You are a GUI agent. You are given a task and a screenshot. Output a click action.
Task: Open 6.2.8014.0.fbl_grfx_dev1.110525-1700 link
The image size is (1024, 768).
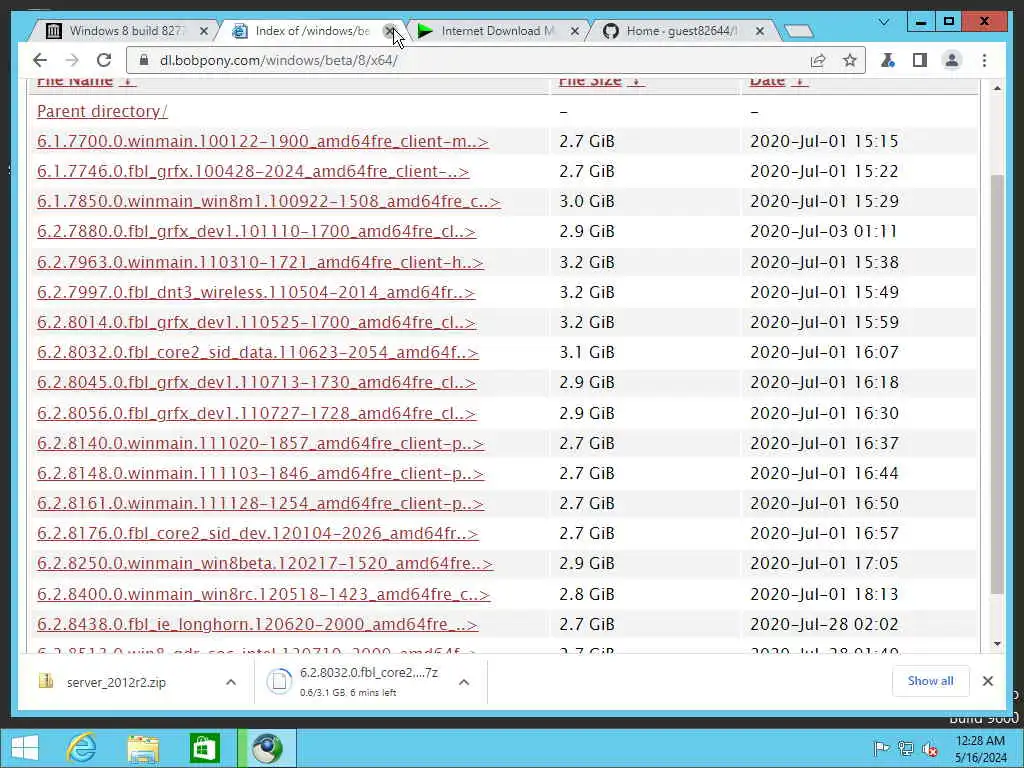pos(256,322)
